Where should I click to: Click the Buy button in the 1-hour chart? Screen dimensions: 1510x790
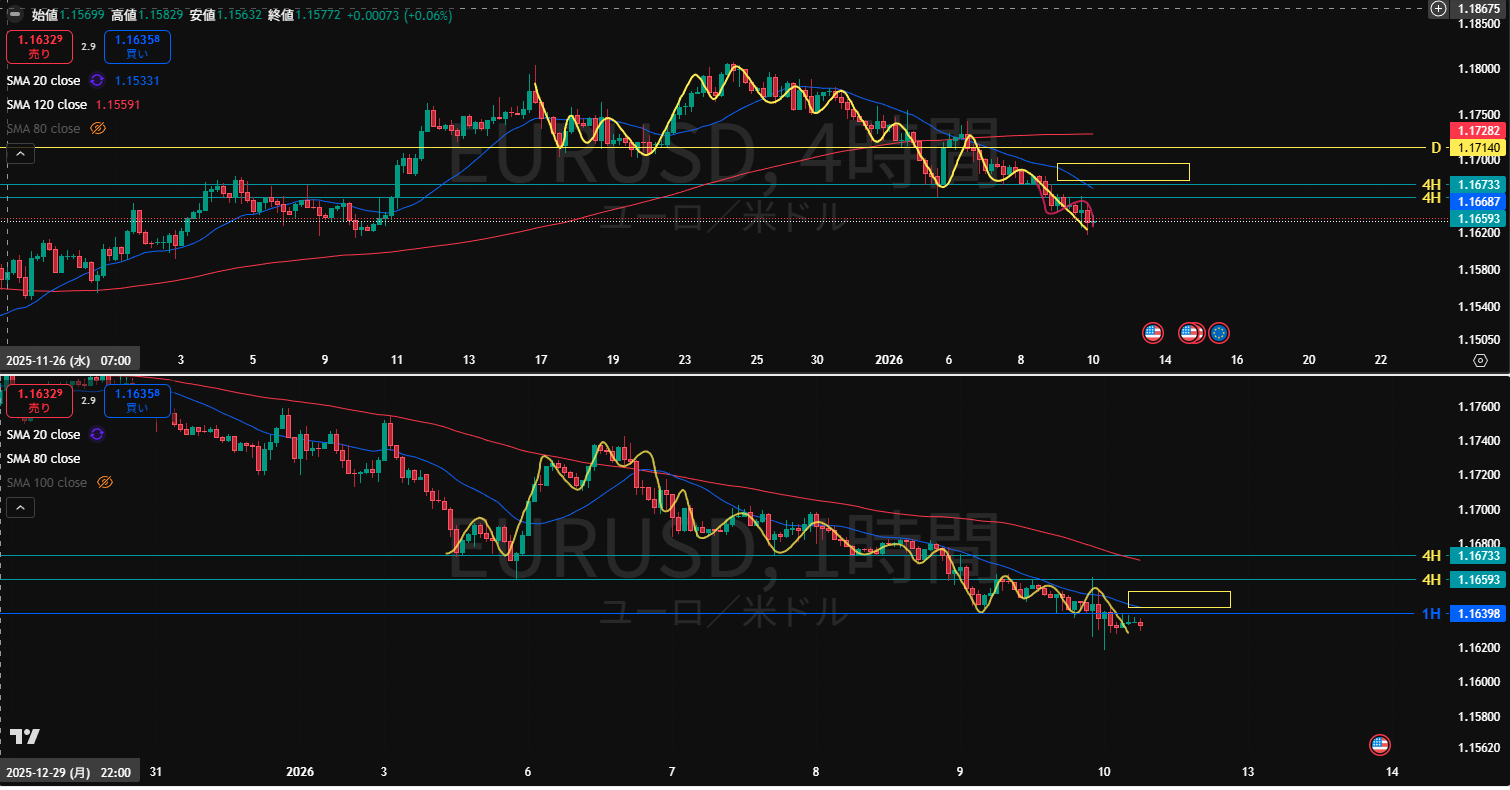(x=137, y=401)
